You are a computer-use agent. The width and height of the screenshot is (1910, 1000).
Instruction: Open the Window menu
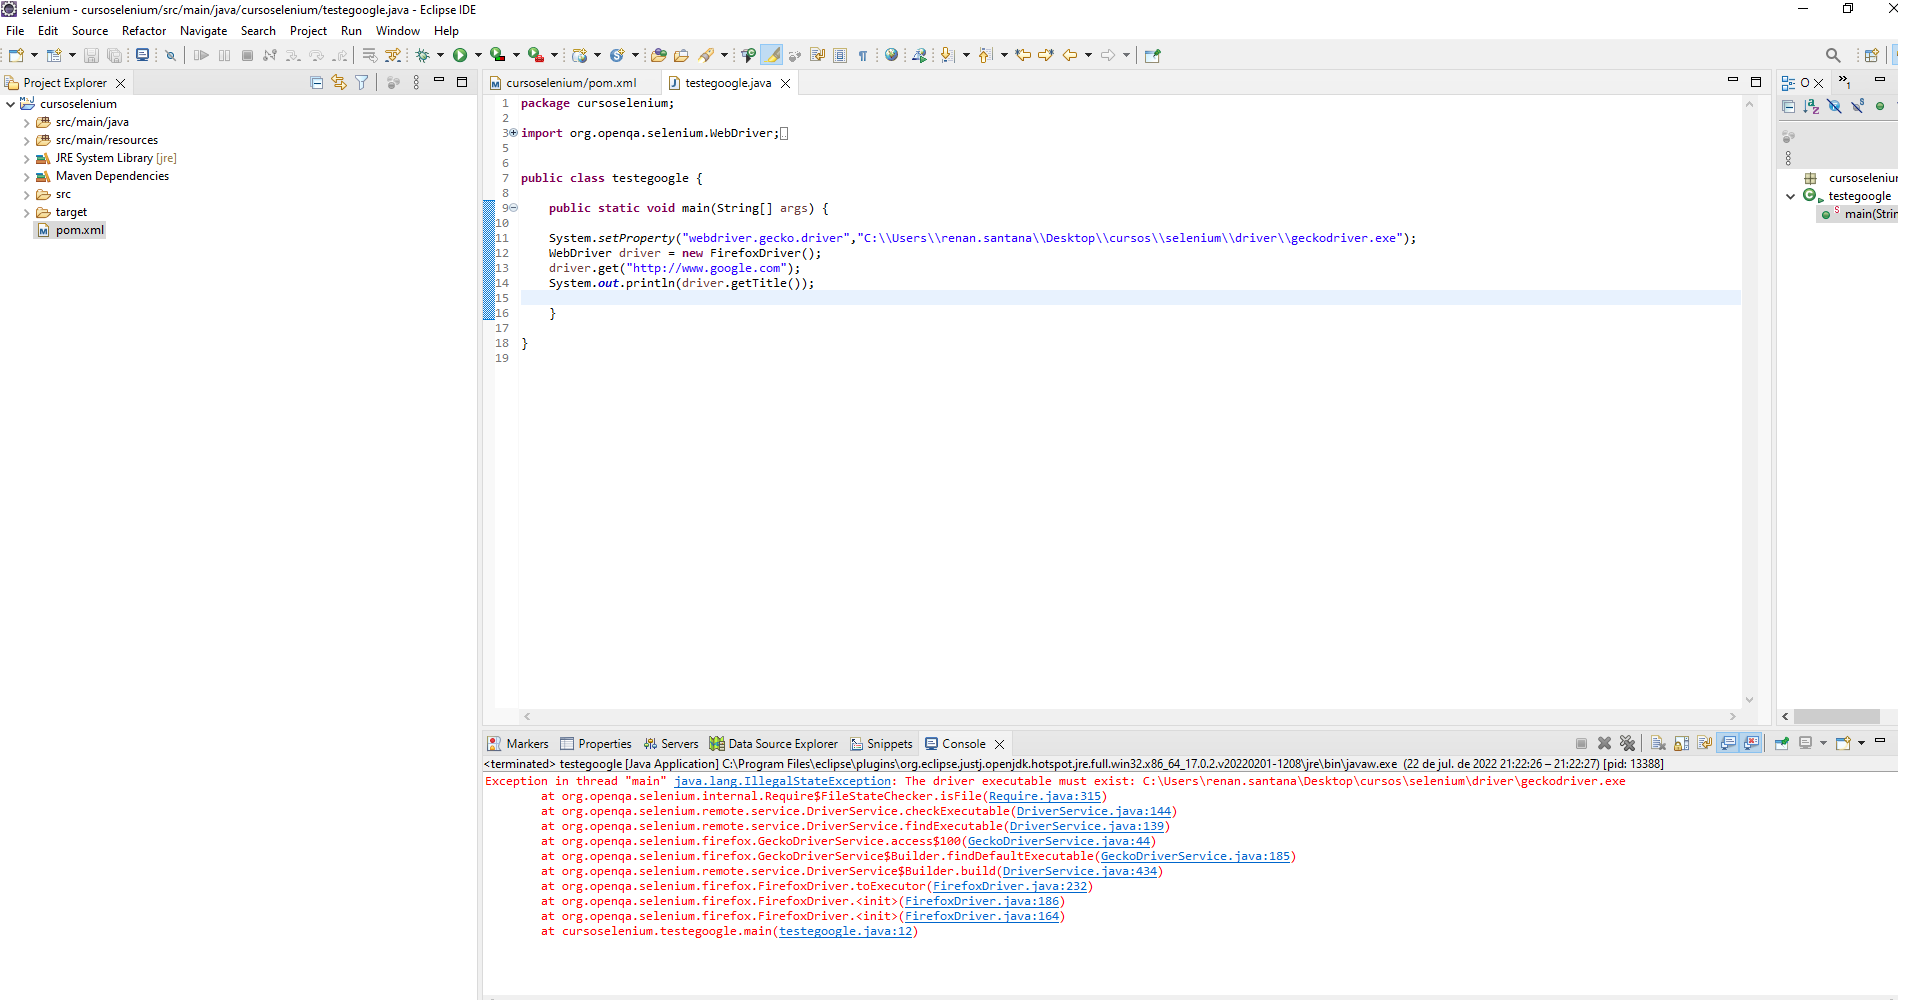coord(397,31)
